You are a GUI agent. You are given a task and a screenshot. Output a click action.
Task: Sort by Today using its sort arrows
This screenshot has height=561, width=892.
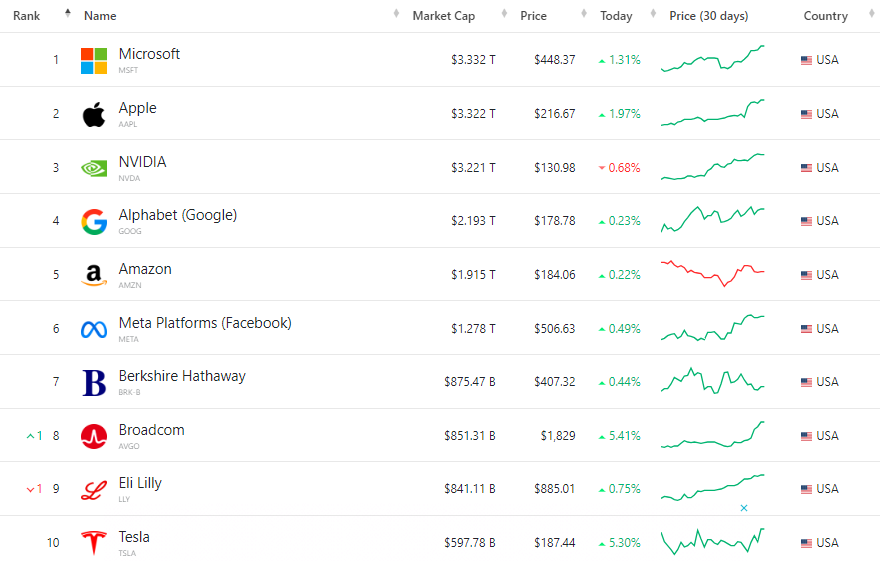tap(653, 13)
